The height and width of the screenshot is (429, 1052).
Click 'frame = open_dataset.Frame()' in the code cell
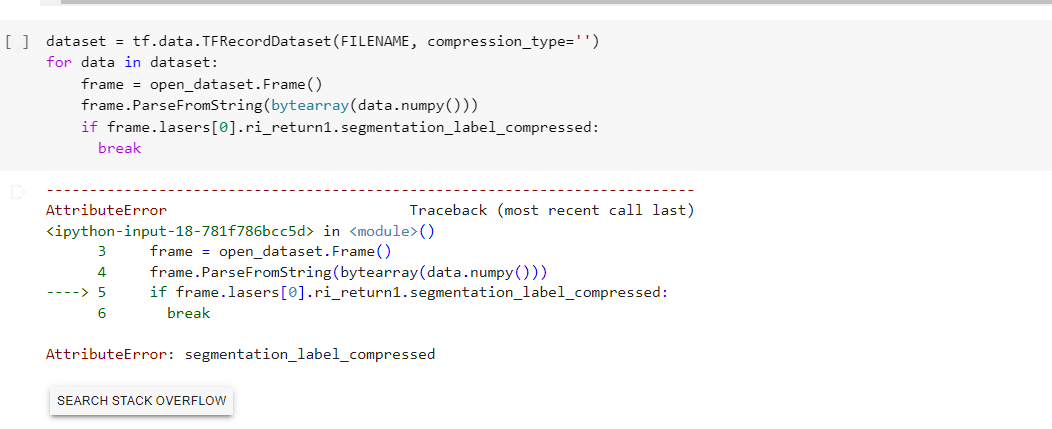[202, 84]
